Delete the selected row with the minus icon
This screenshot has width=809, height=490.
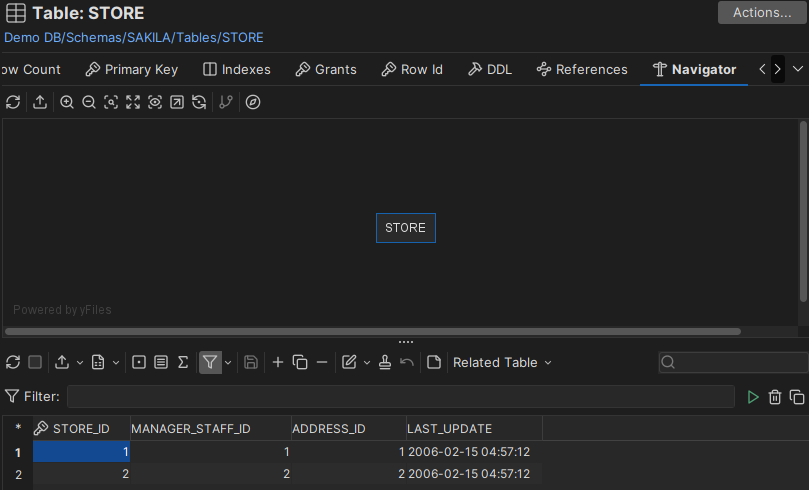(x=322, y=363)
